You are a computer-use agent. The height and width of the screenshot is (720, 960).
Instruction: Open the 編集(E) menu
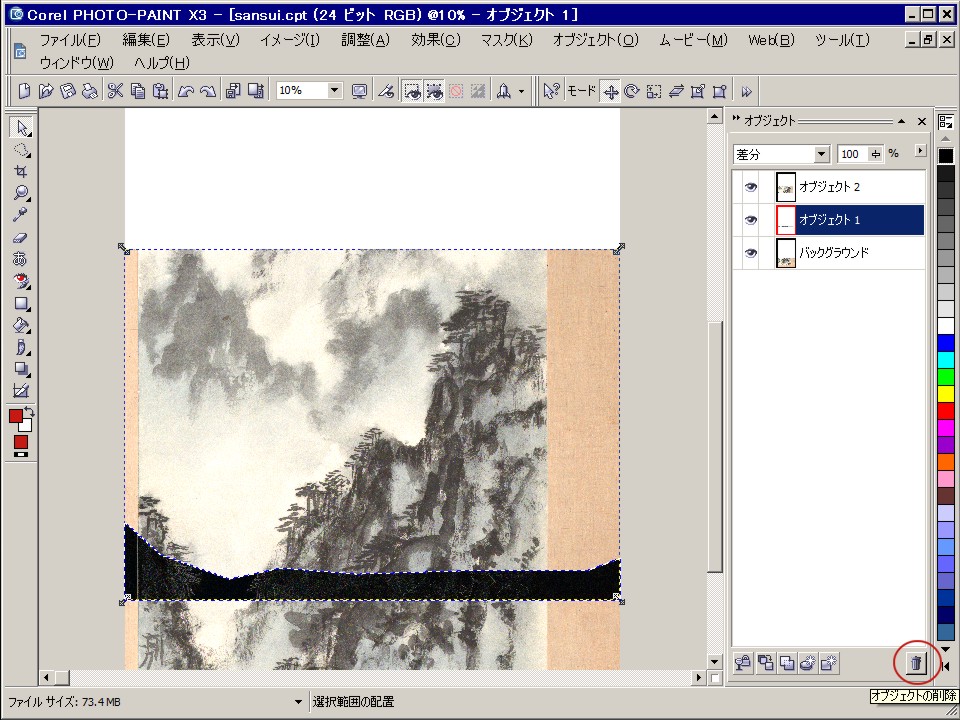coord(146,40)
